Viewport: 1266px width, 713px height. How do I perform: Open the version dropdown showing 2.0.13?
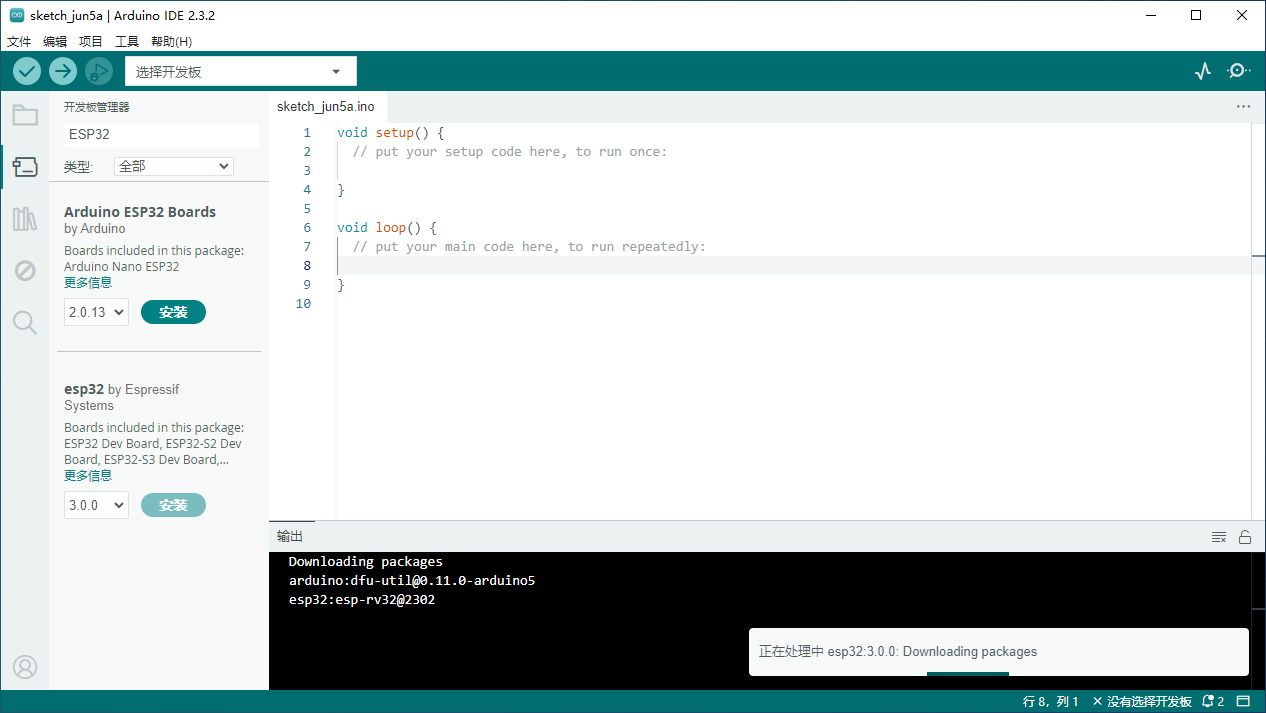click(x=97, y=312)
